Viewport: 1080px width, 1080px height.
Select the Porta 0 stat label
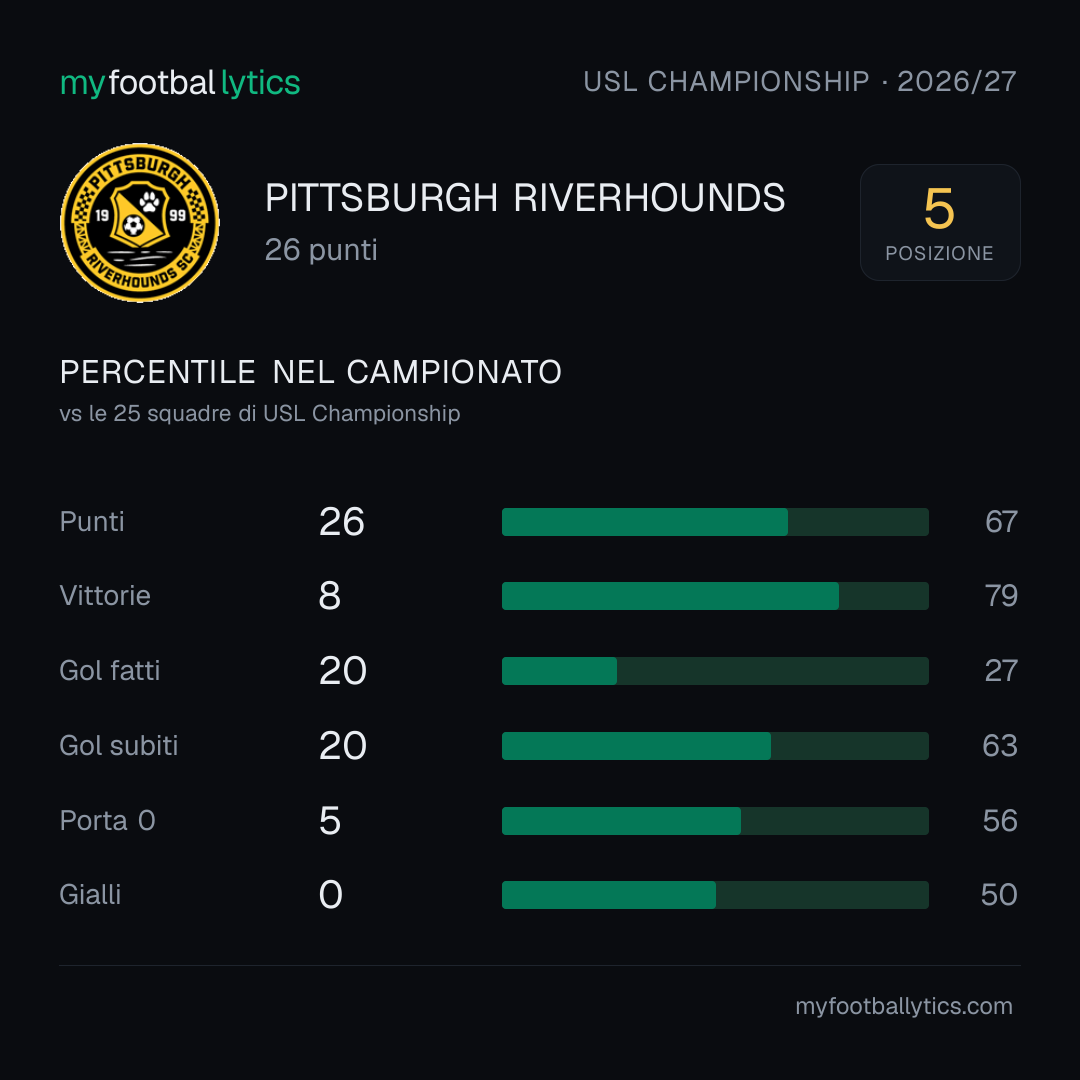[107, 821]
